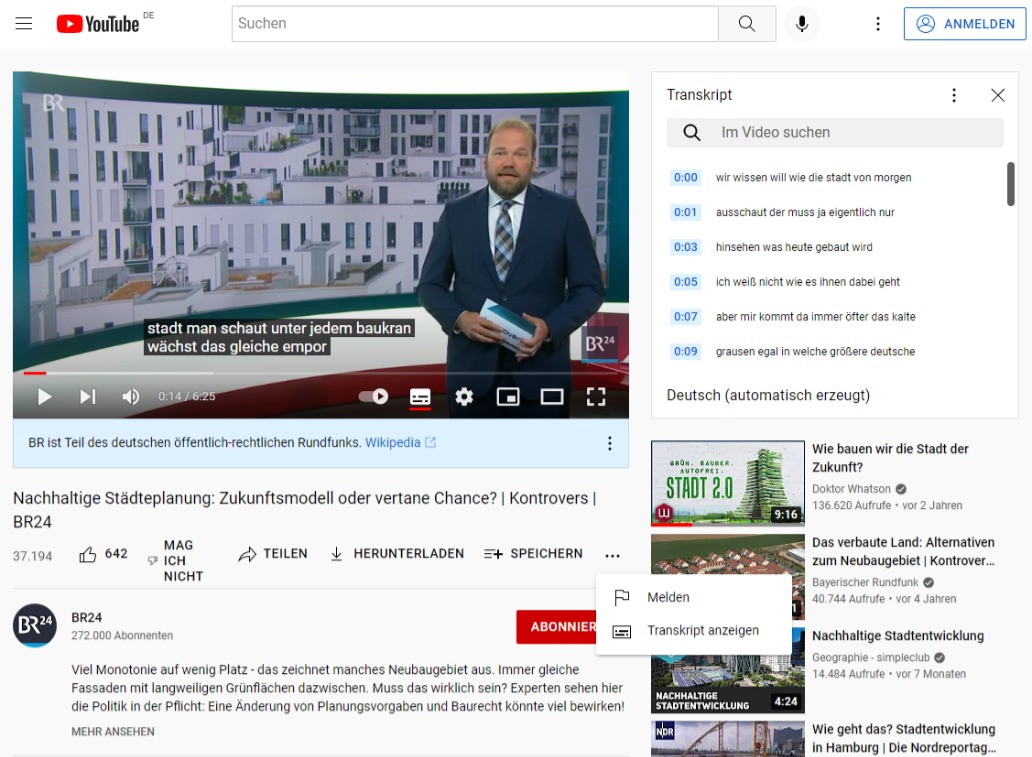Go to YouTube home via logo

pos(98,24)
